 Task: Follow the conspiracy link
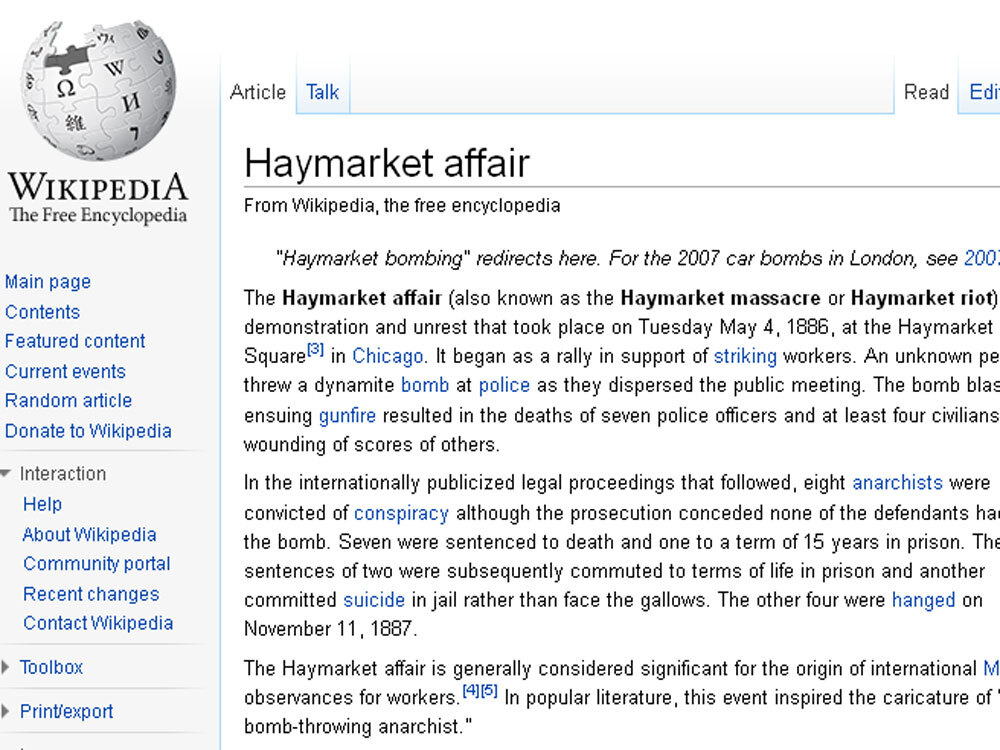[401, 513]
